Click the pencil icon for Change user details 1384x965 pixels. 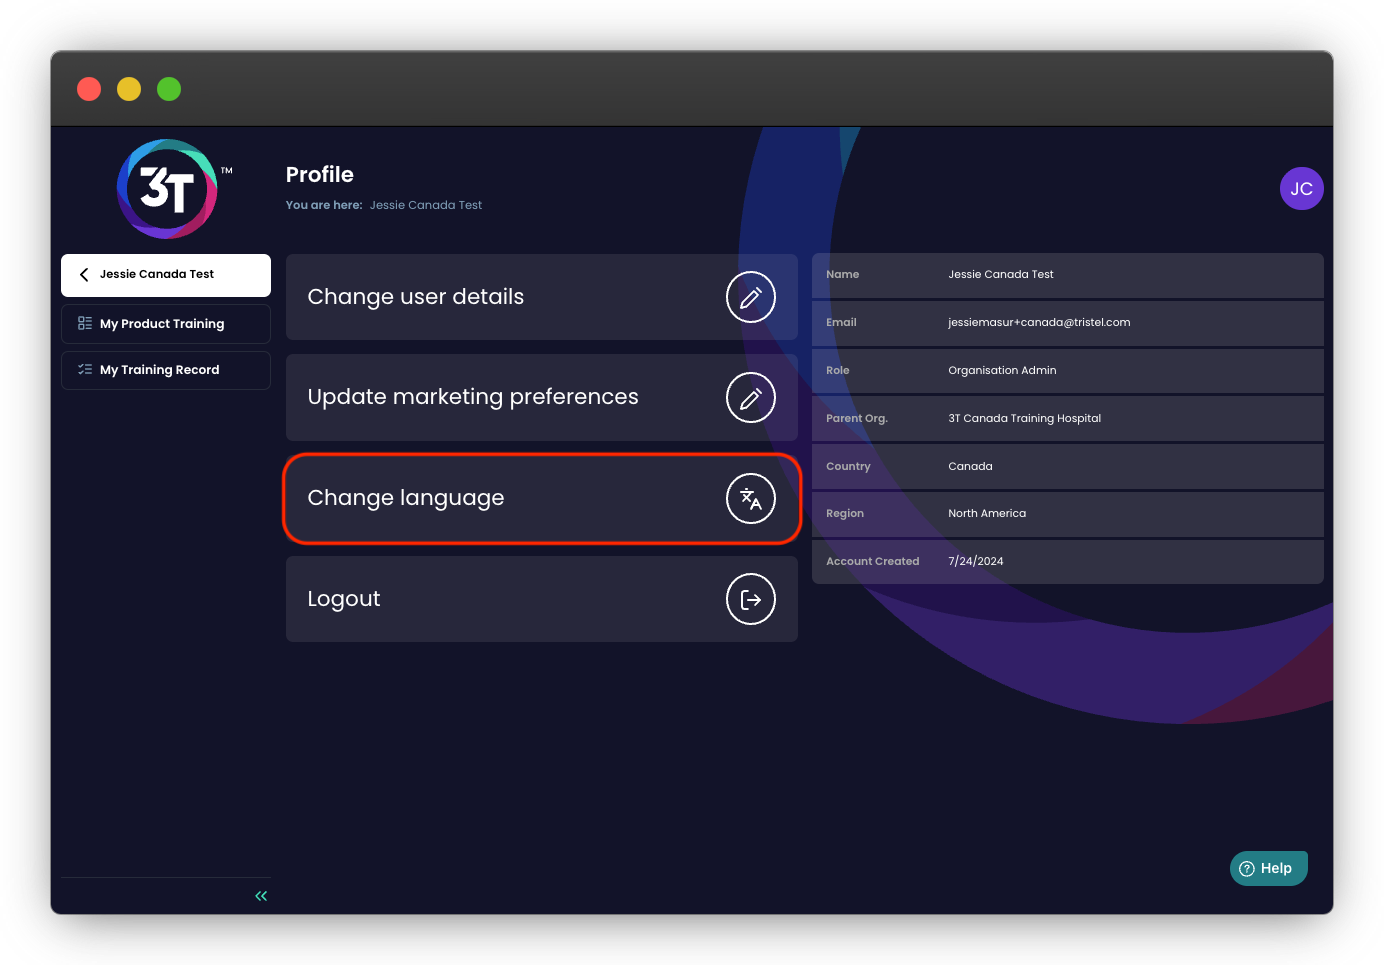pyautogui.click(x=750, y=297)
